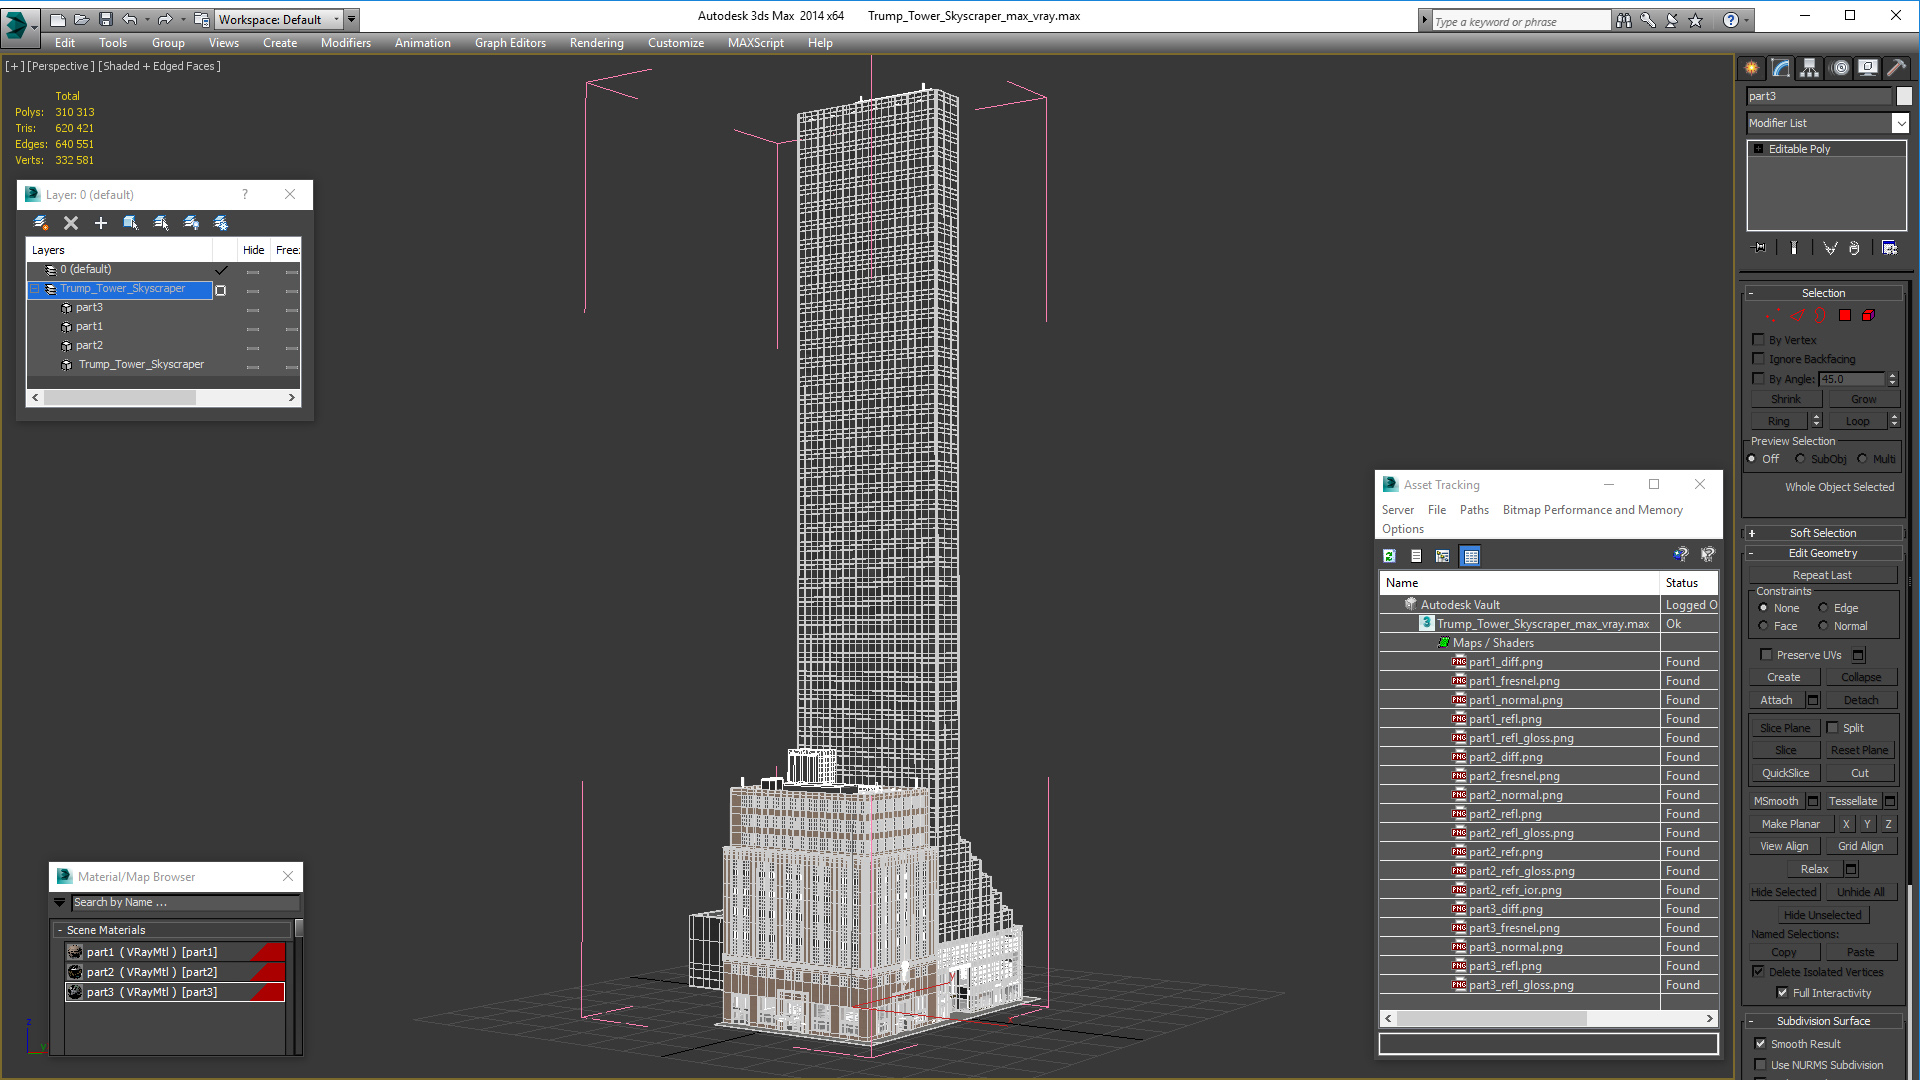Open Configure Modifier Sets icon
The width and height of the screenshot is (1920, 1080).
[1889, 248]
